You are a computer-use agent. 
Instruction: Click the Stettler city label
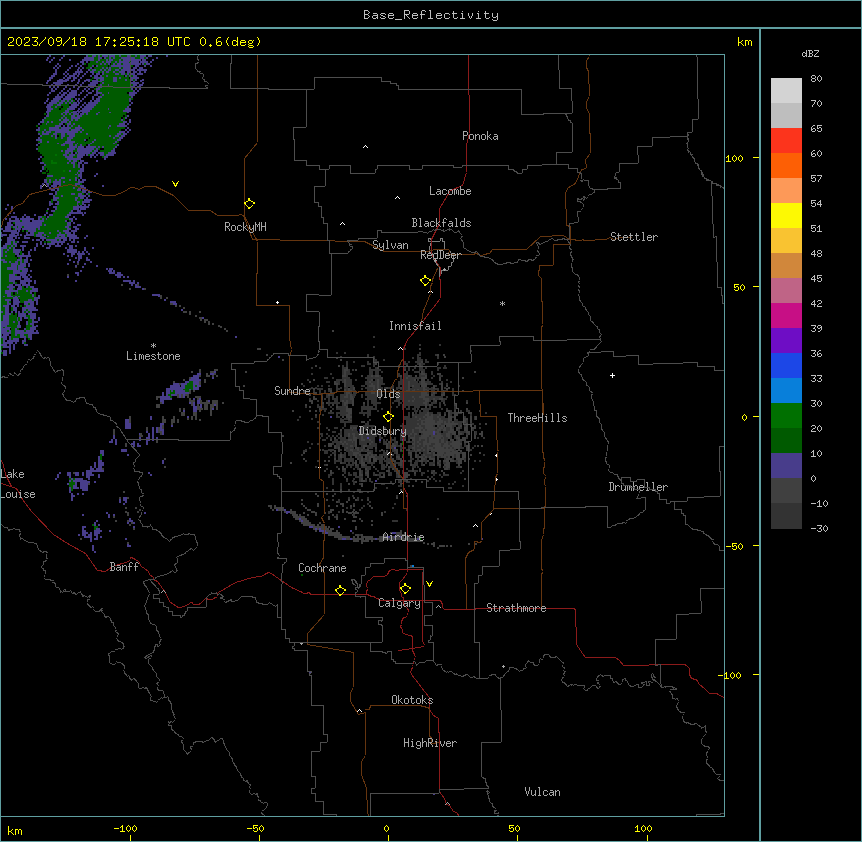click(634, 237)
